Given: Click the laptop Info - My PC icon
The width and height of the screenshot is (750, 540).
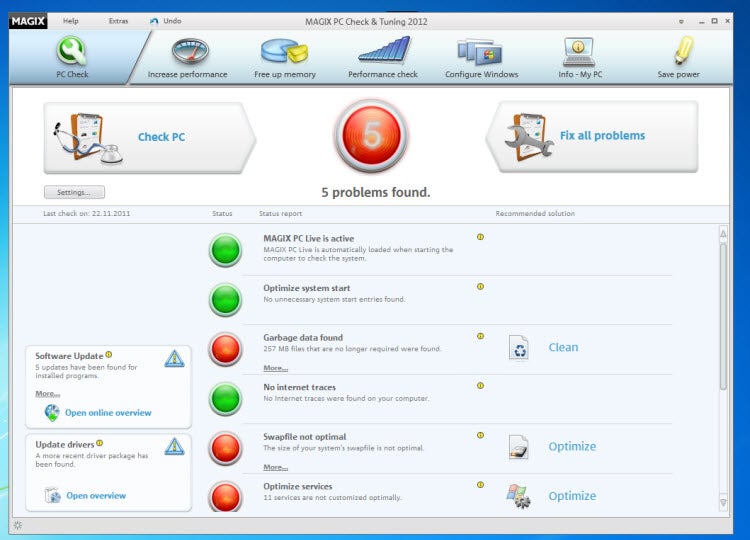Looking at the screenshot, I should pos(579,52).
